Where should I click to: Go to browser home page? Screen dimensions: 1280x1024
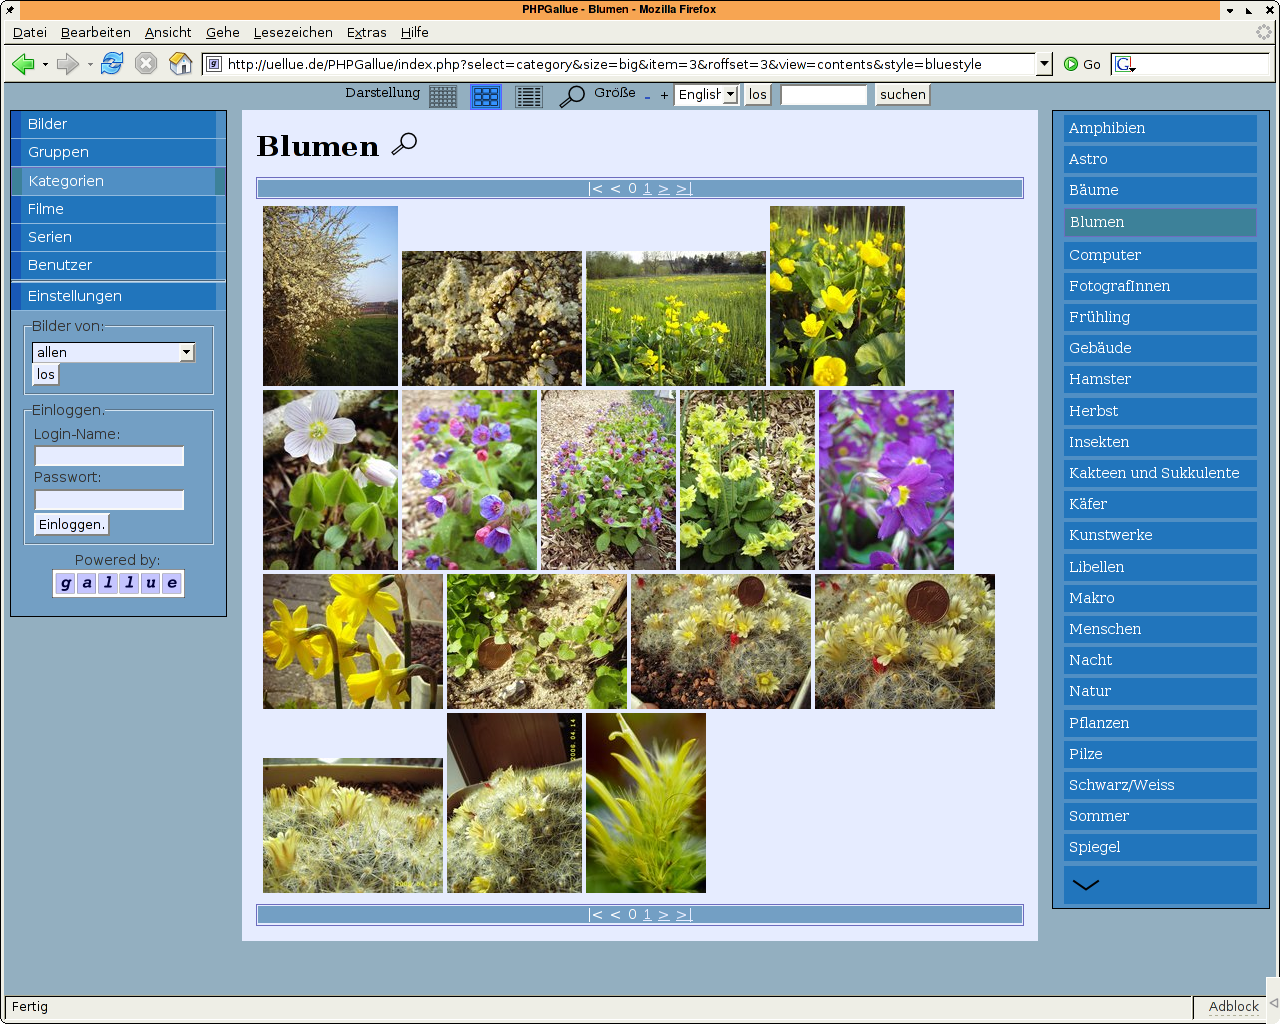[180, 64]
